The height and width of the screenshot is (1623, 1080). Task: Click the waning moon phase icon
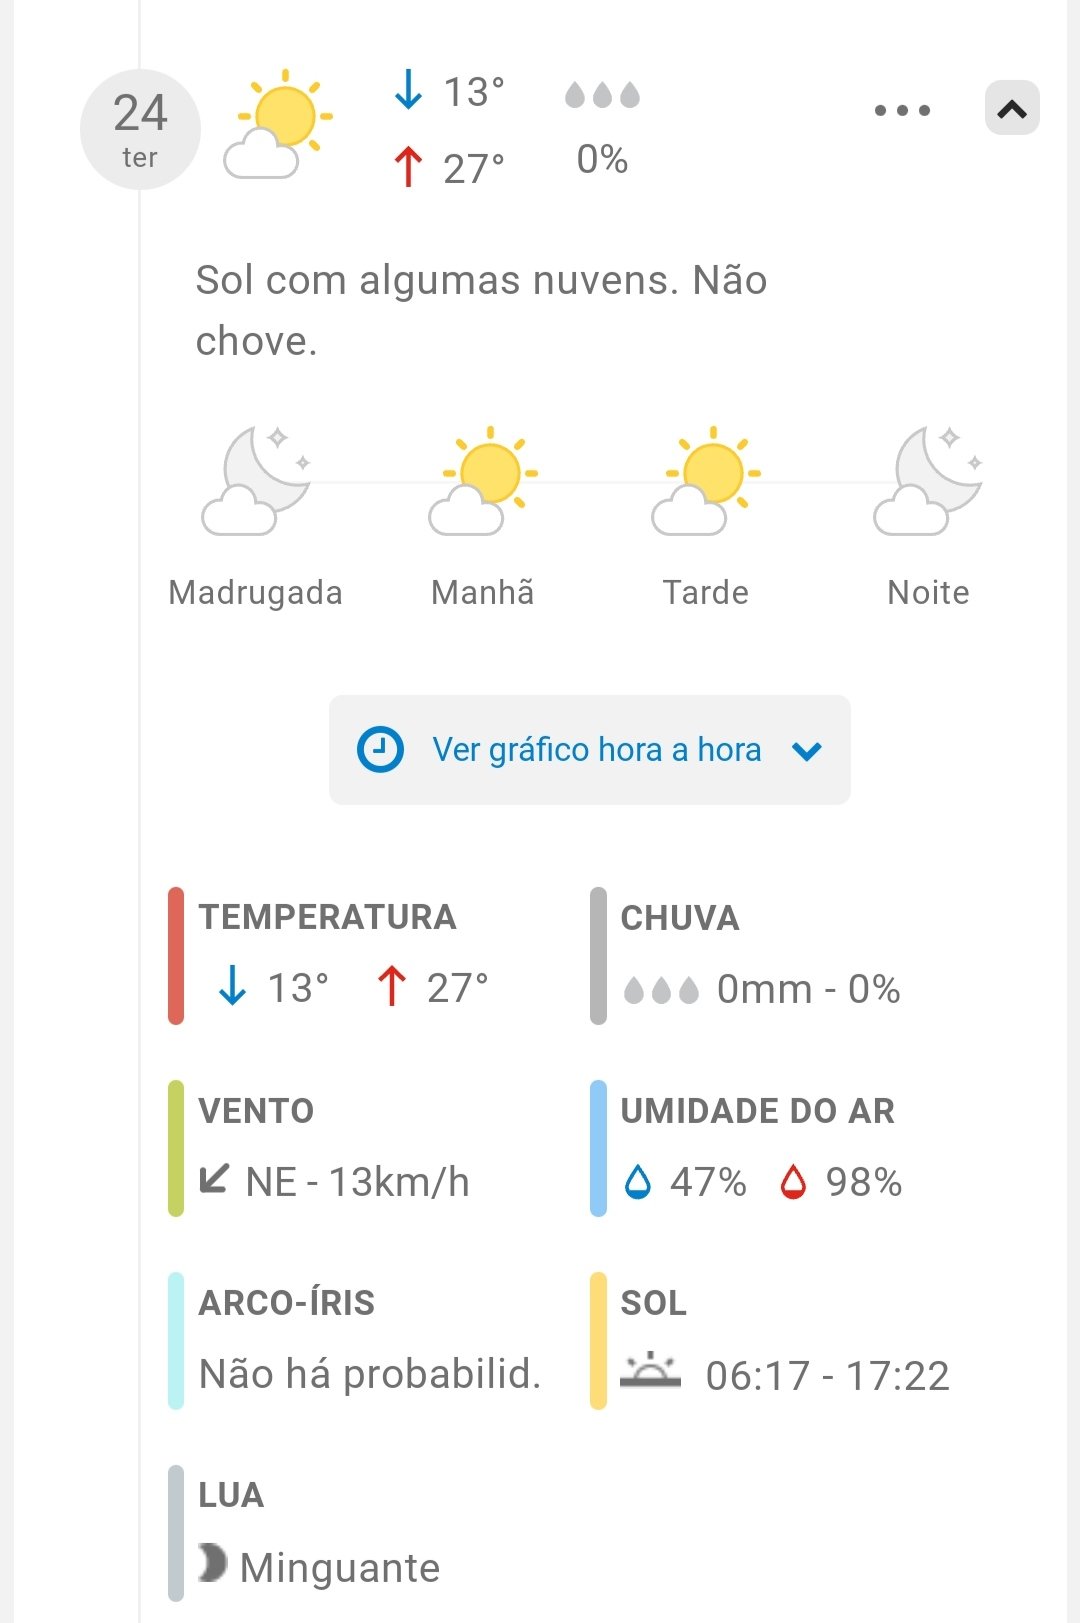[212, 1562]
